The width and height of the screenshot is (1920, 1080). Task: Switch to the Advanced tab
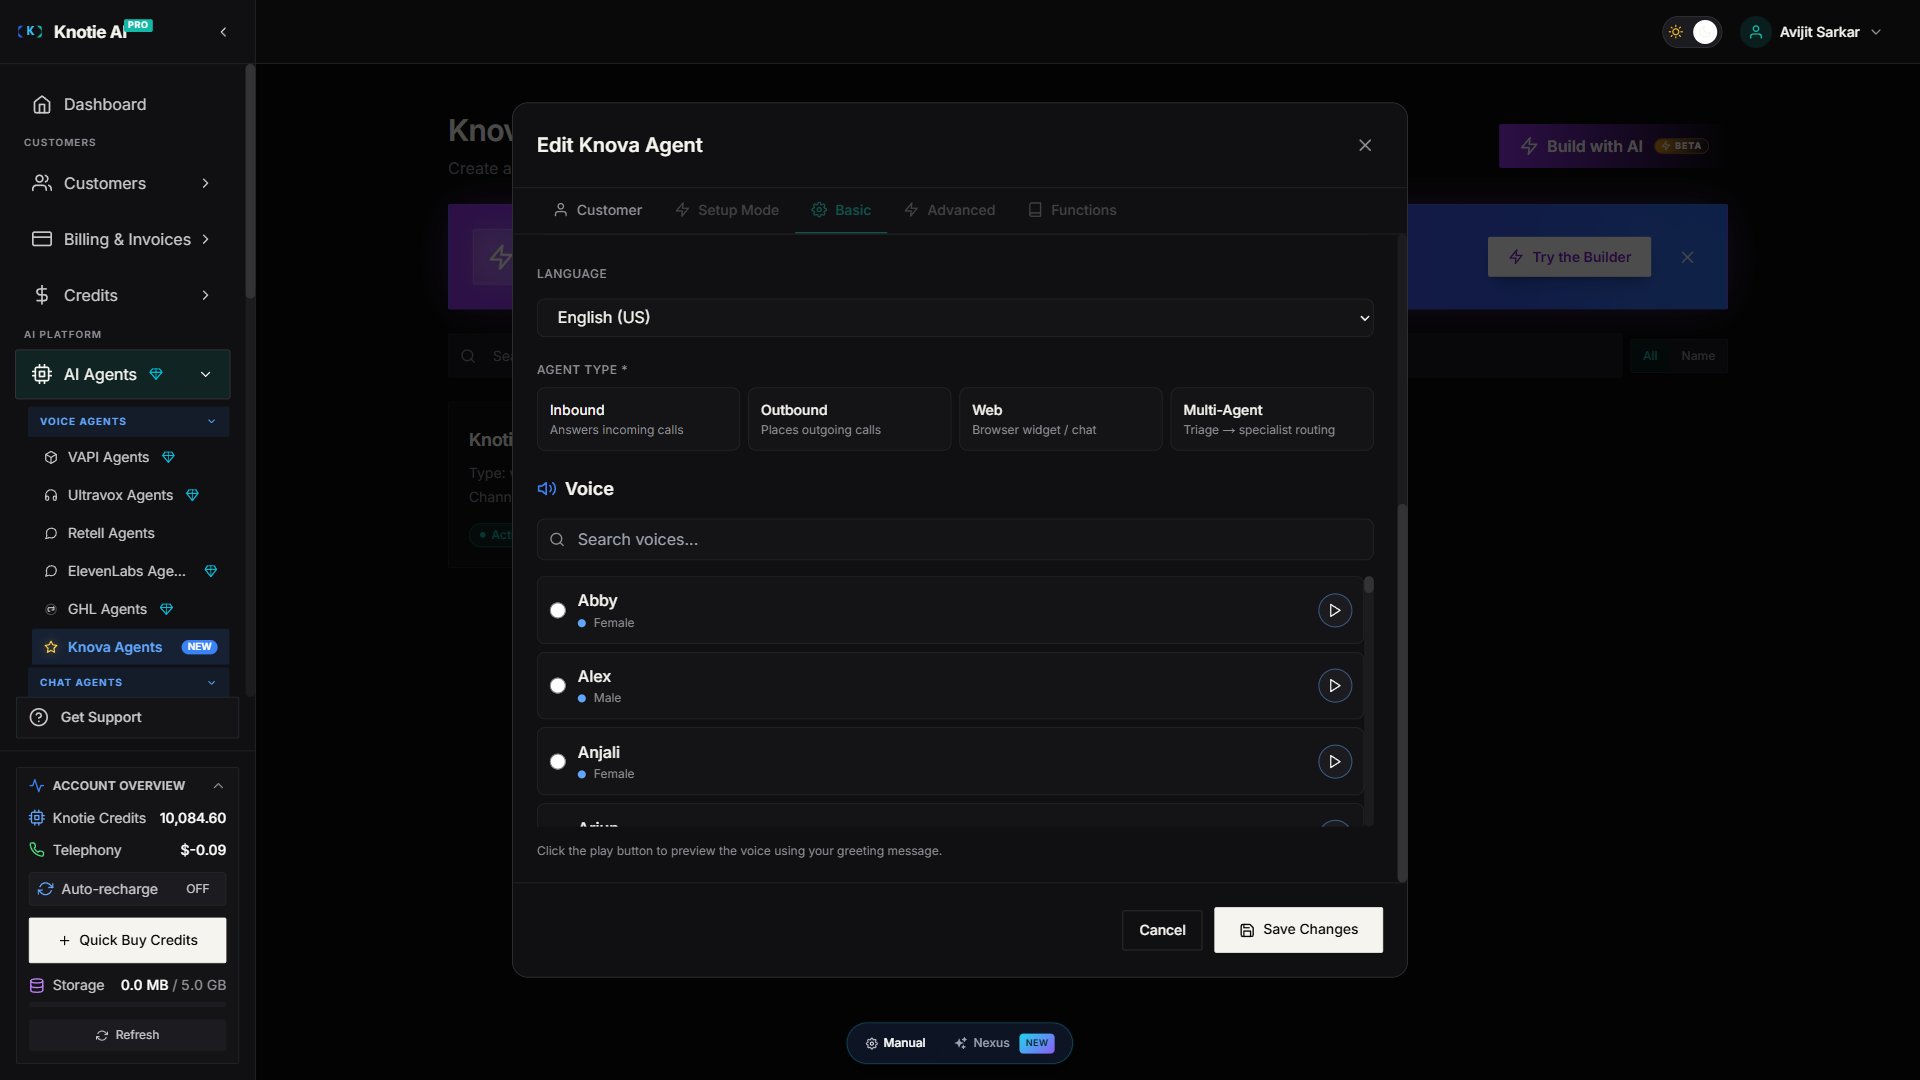[x=950, y=210]
